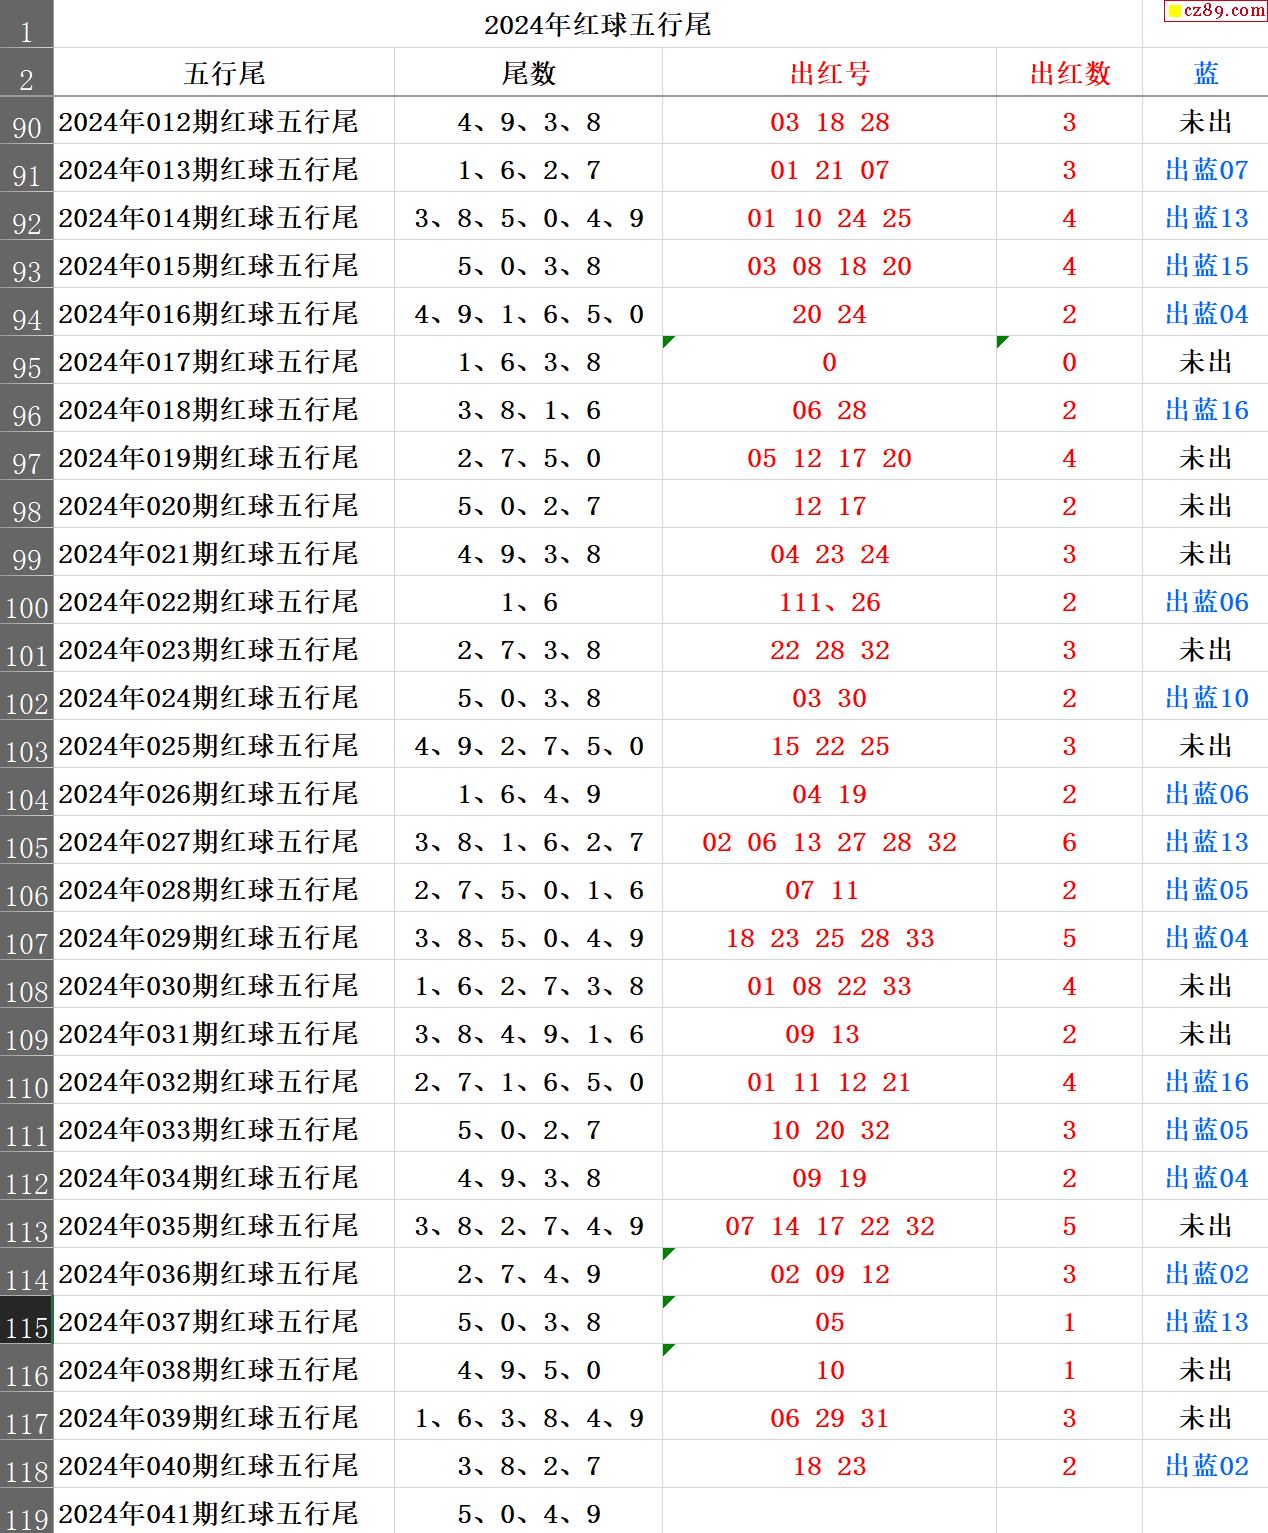Click the 出红号 header cell
This screenshot has height=1533, width=1268.
pos(829,73)
